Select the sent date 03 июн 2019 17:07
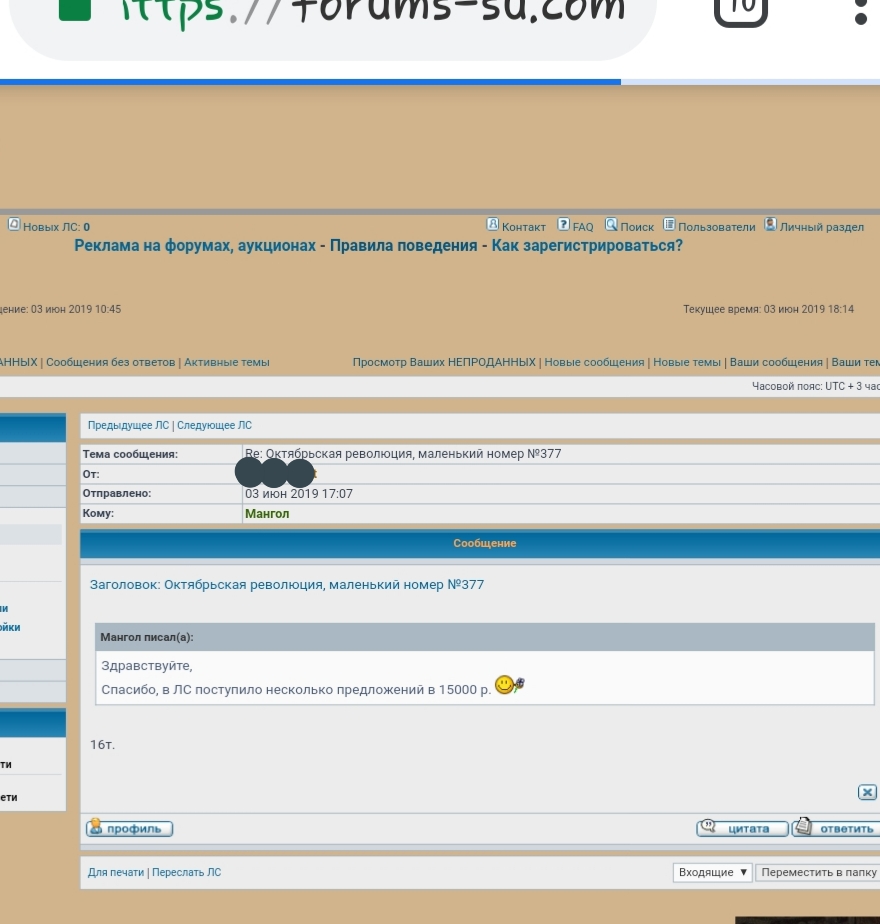 click(299, 494)
